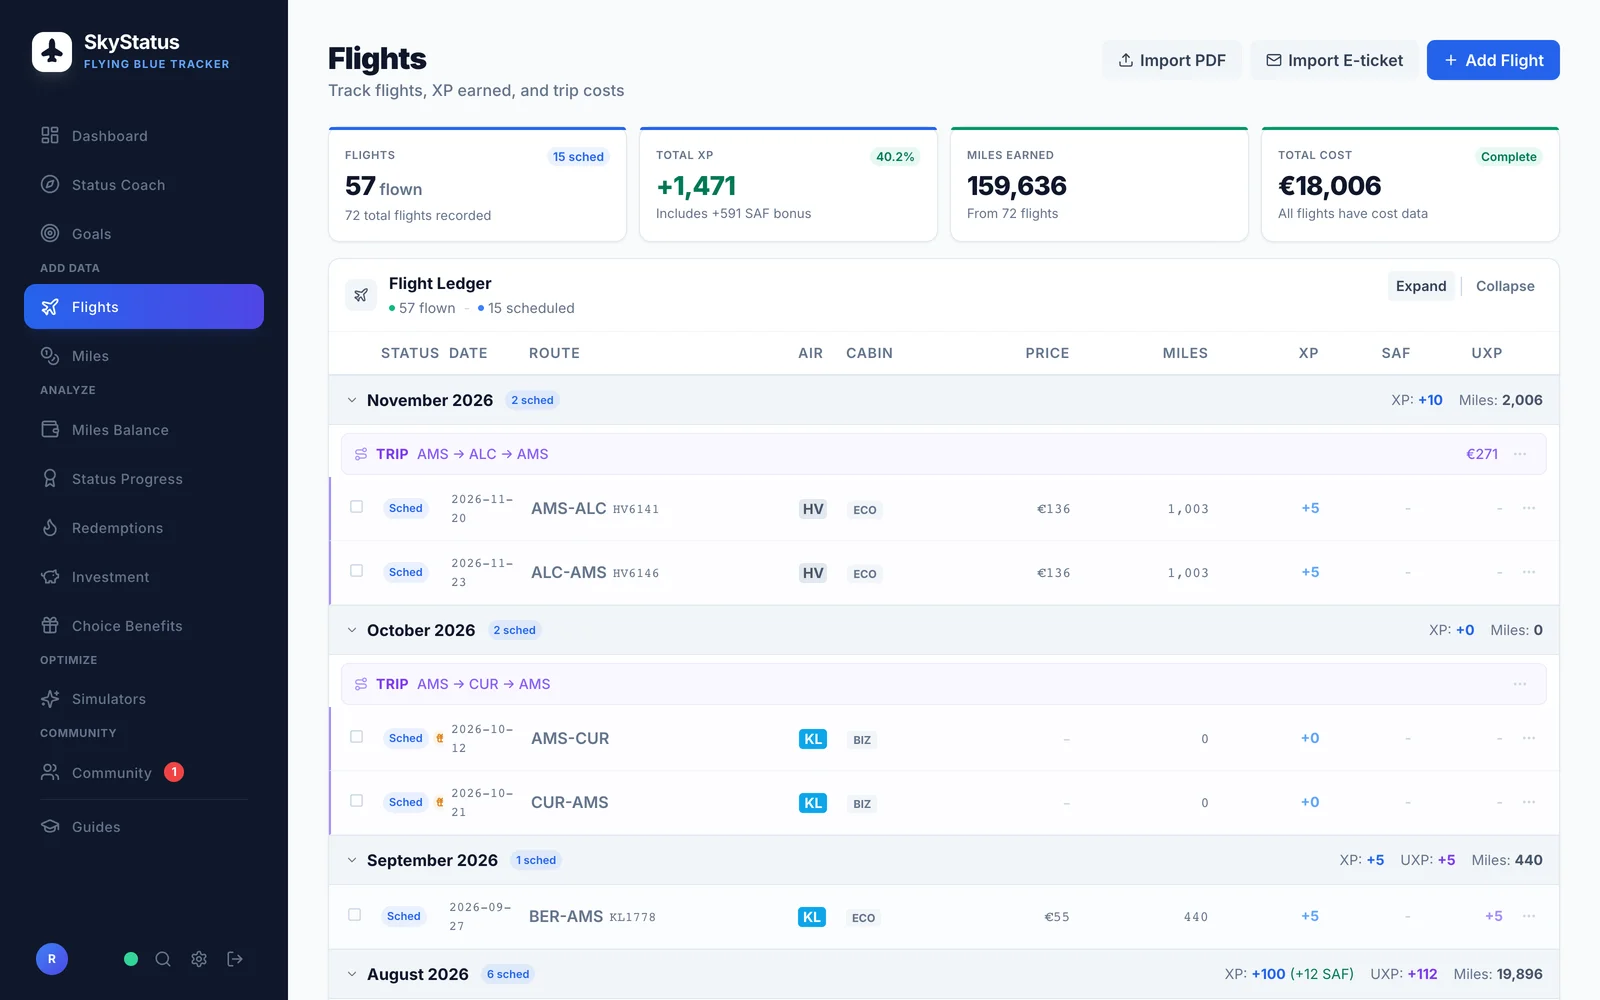Click the Status Progress medal icon
Screen dimensions: 1600x1000
[x=50, y=479]
